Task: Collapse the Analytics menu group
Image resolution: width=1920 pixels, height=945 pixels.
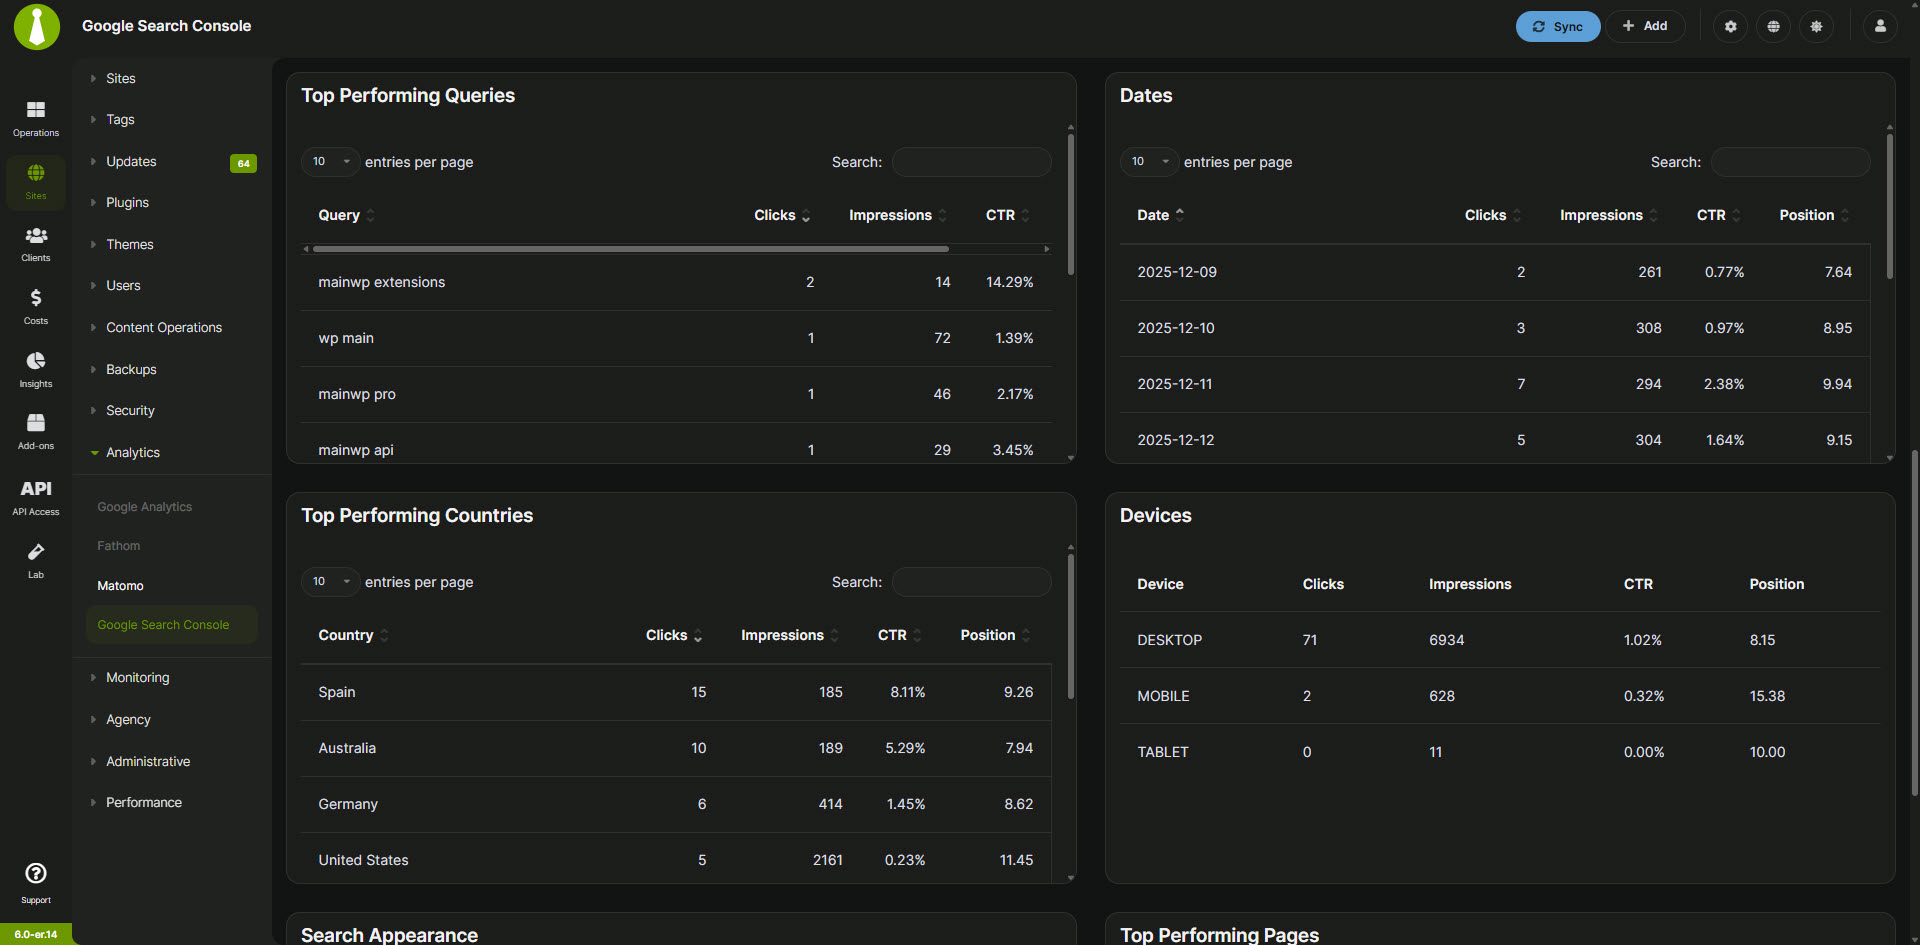Action: pyautogui.click(x=133, y=452)
